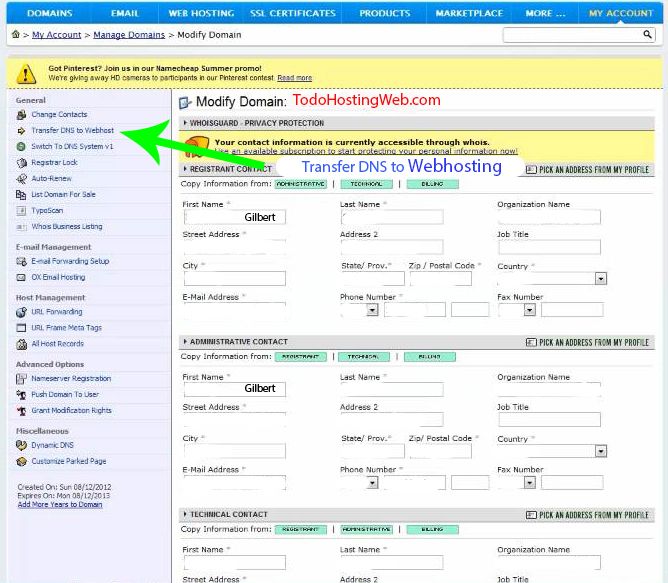Click the Switch To DNS System v1 icon
The width and height of the screenshot is (668, 583).
point(21,147)
